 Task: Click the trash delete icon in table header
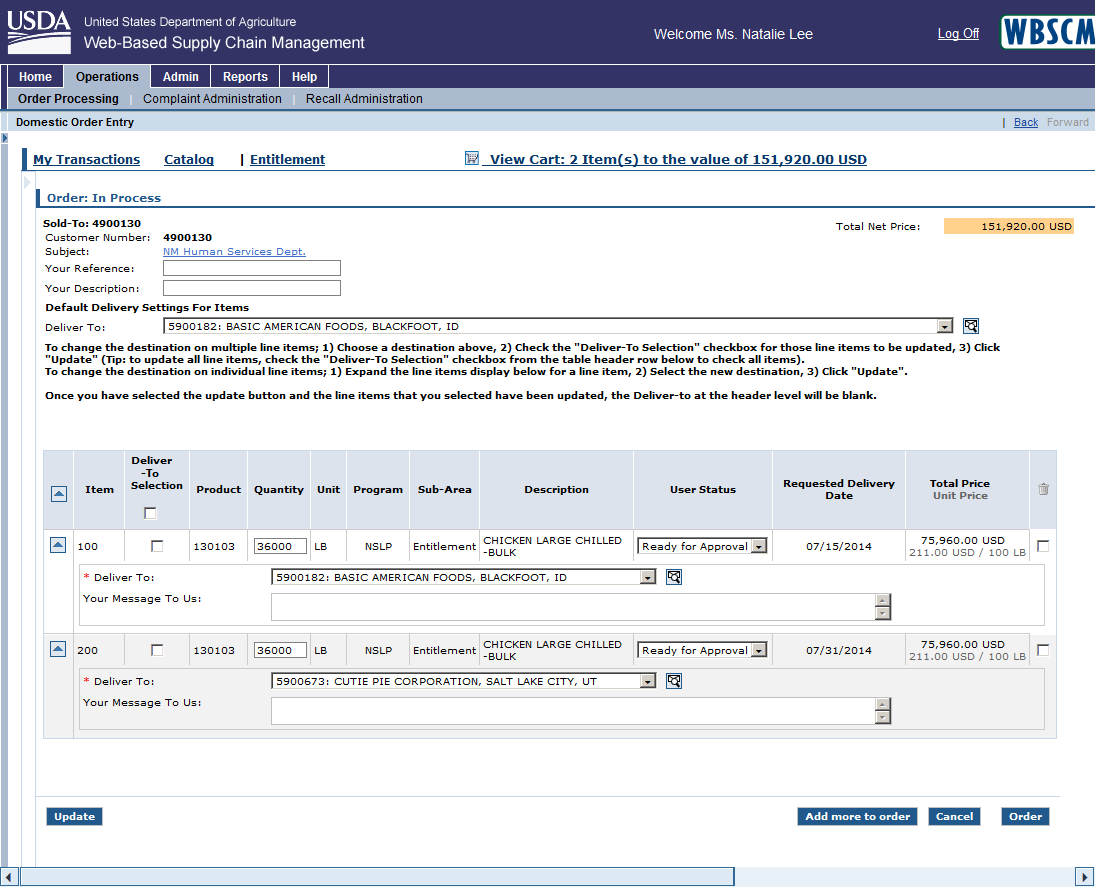click(x=1043, y=489)
